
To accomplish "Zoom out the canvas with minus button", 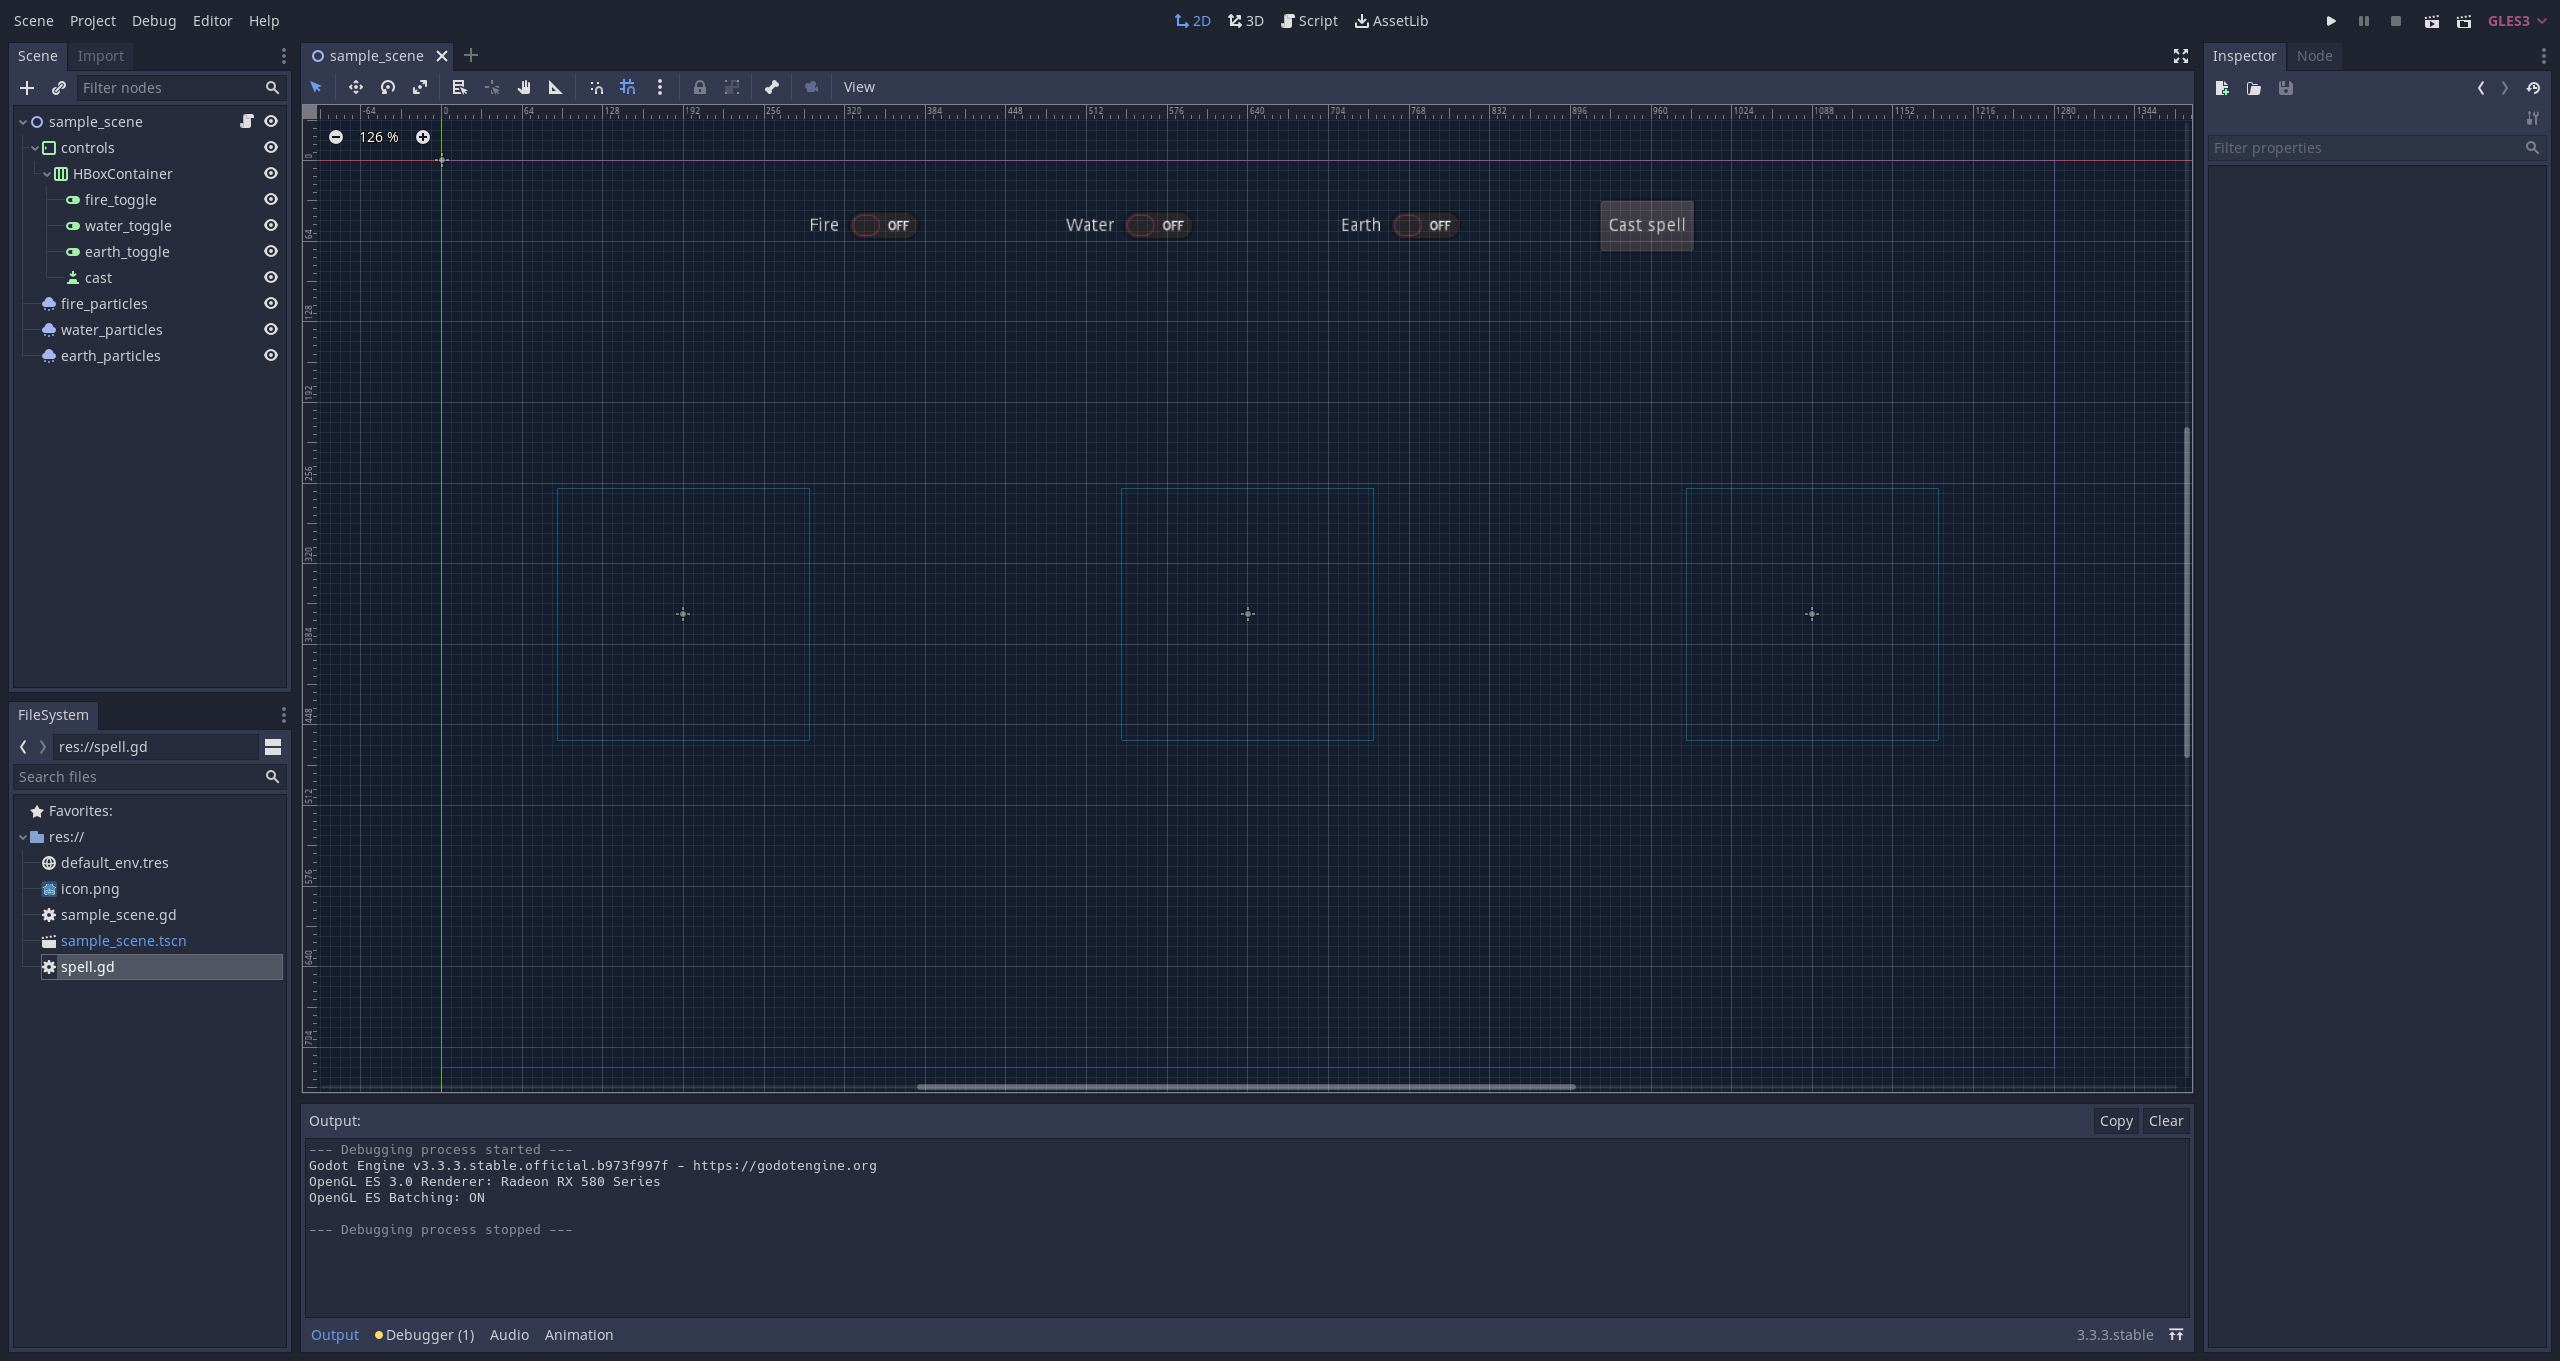I will (336, 137).
